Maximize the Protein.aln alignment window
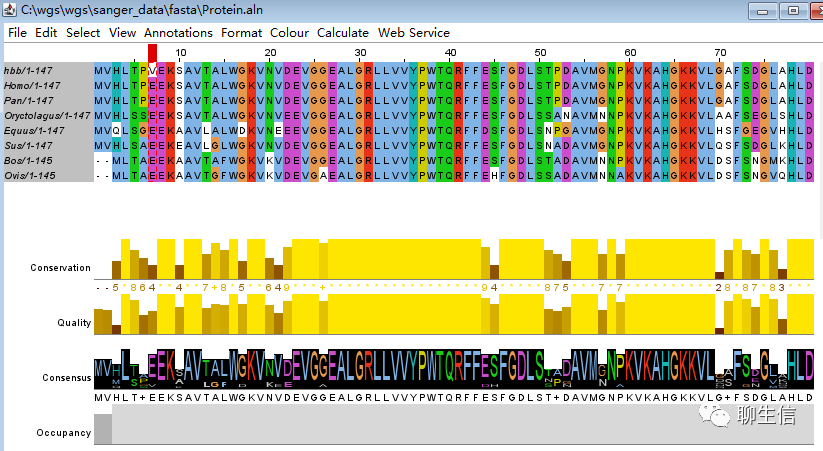 [793, 10]
